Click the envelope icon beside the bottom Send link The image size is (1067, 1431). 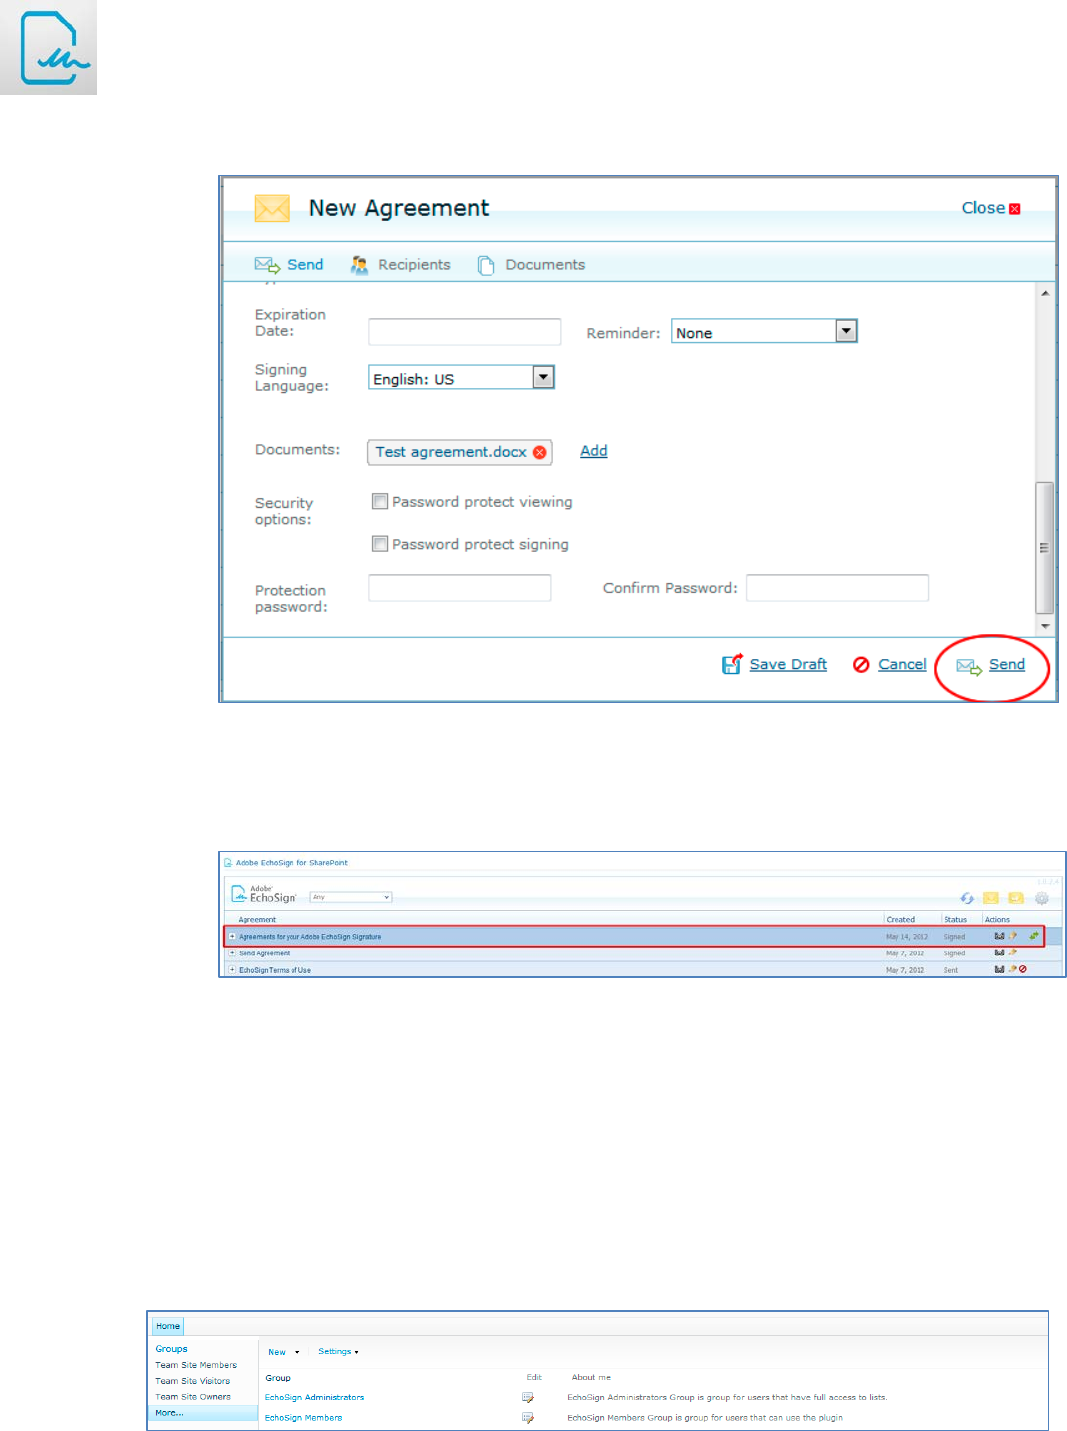pyautogui.click(x=969, y=666)
